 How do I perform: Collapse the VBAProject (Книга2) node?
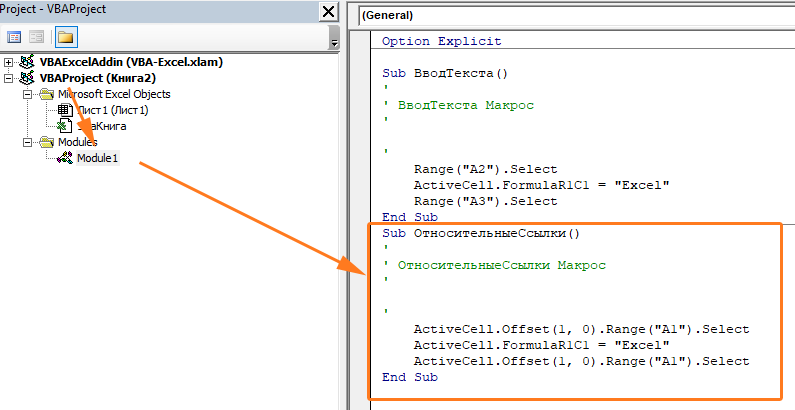point(8,79)
